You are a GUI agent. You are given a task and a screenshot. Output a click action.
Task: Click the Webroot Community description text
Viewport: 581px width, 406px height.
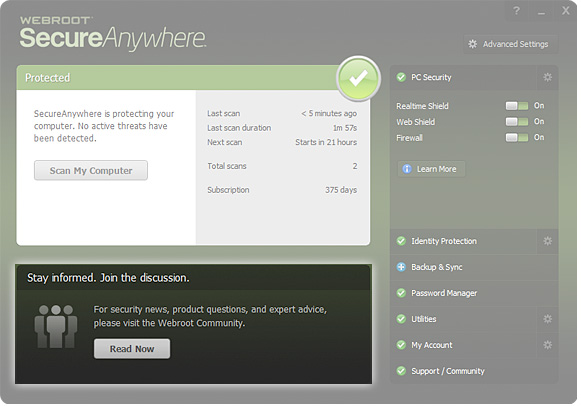(x=210, y=316)
